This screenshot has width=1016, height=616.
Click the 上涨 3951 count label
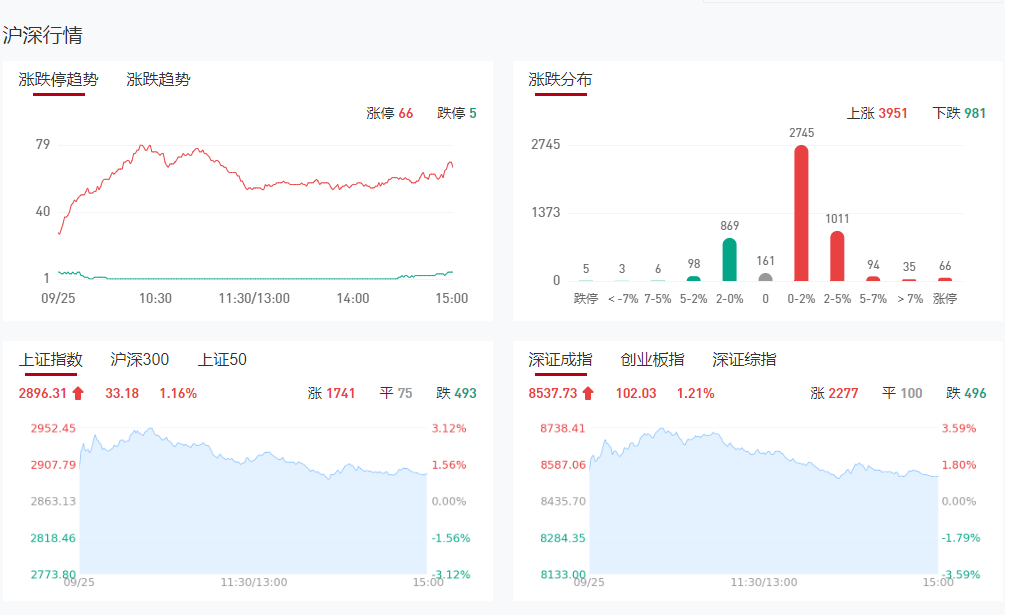coord(877,114)
